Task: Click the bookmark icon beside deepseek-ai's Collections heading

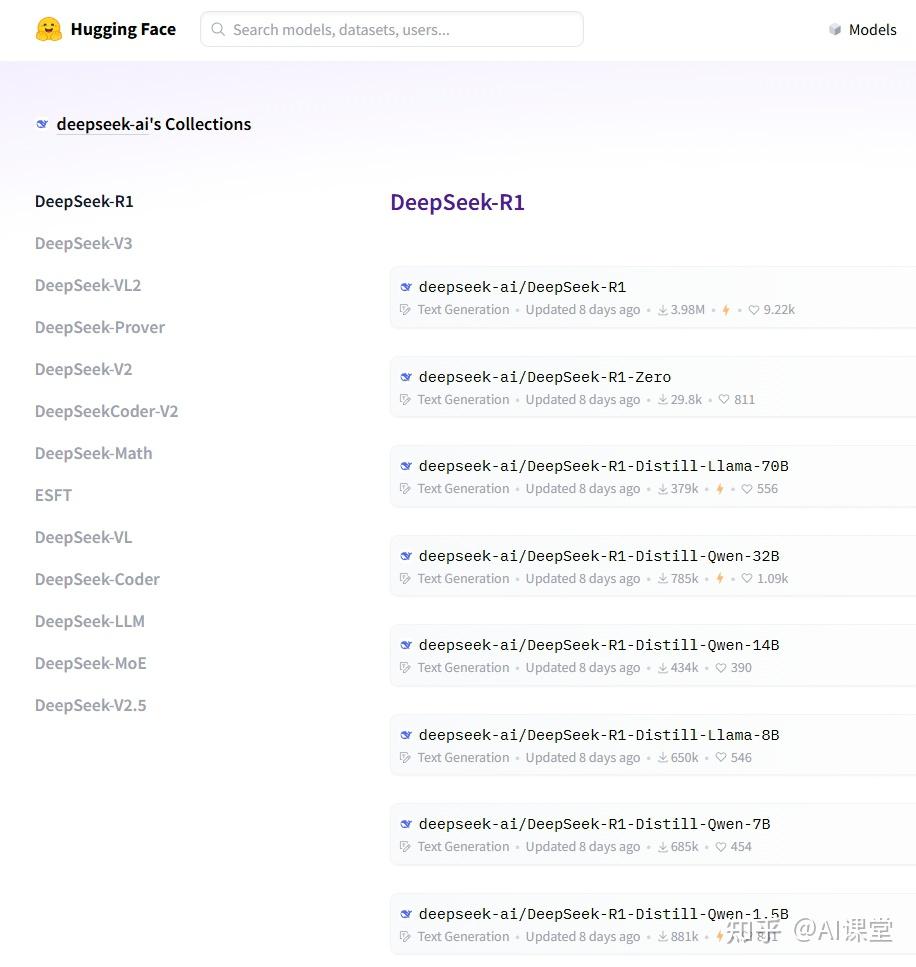Action: pyautogui.click(x=41, y=123)
